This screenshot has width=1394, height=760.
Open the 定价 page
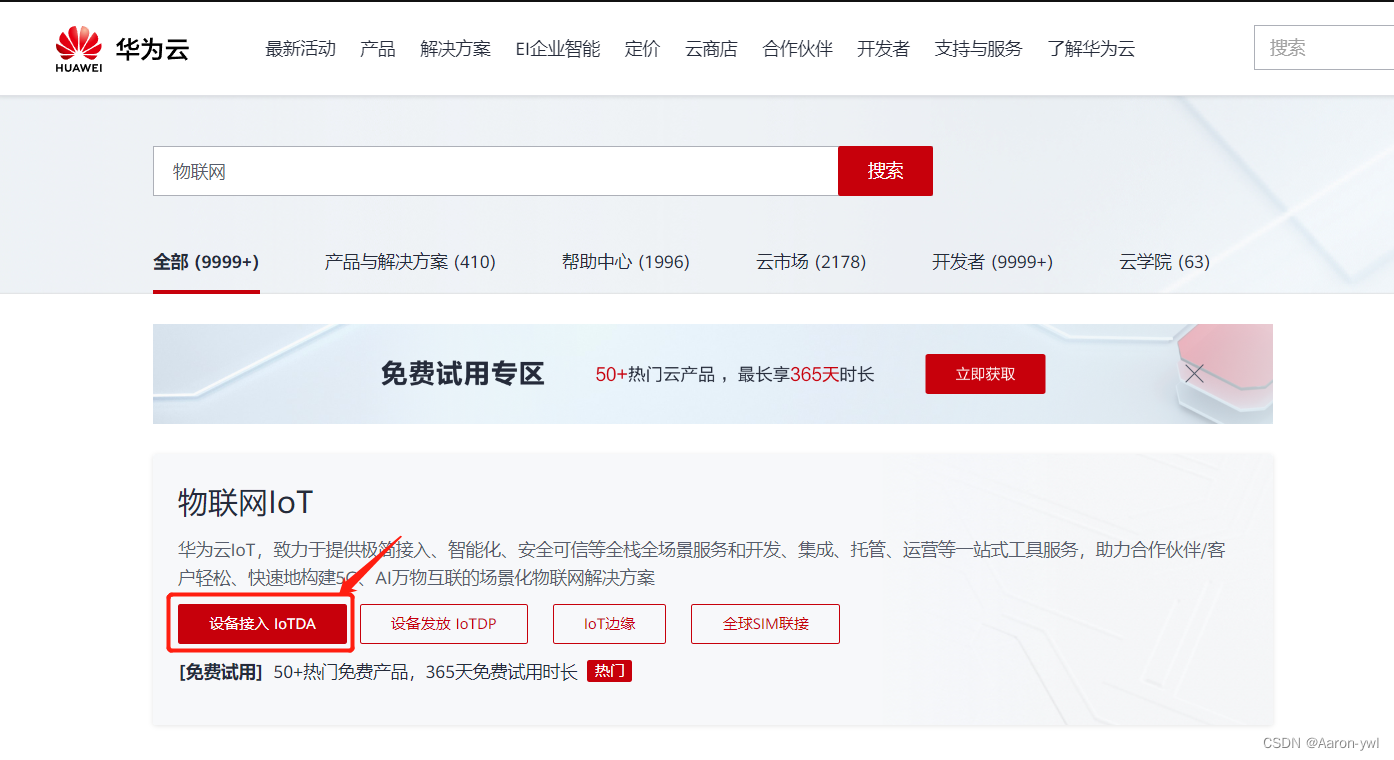click(643, 49)
